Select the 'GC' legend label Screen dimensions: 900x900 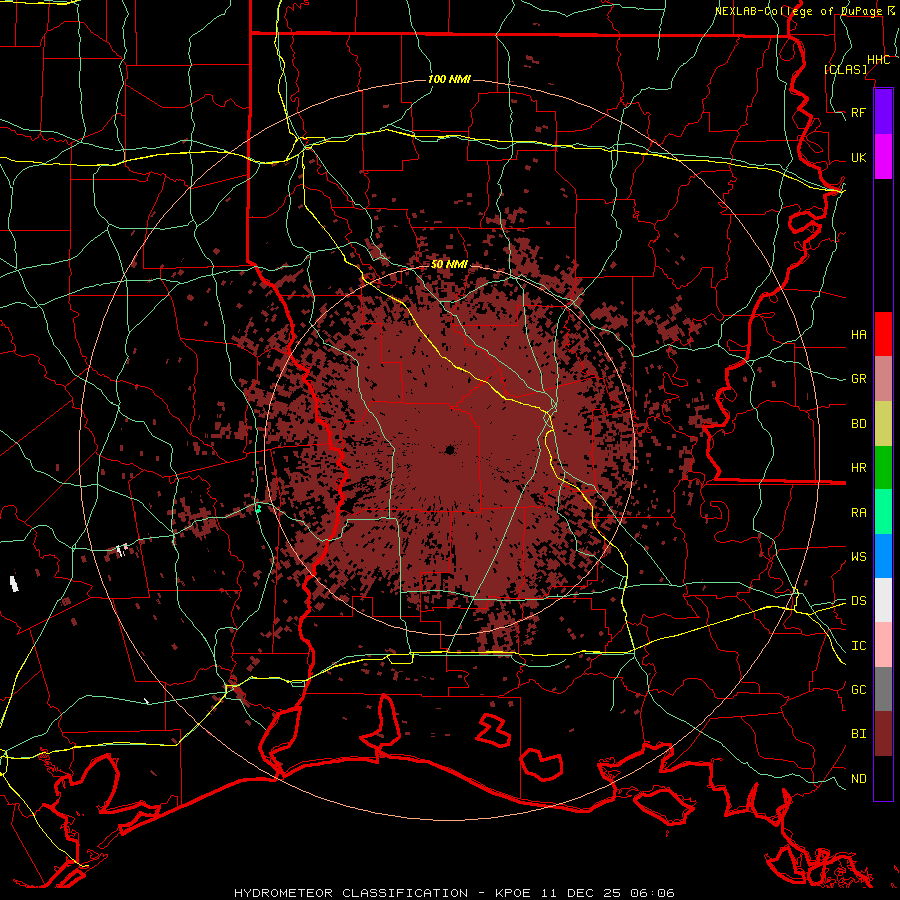click(x=858, y=689)
